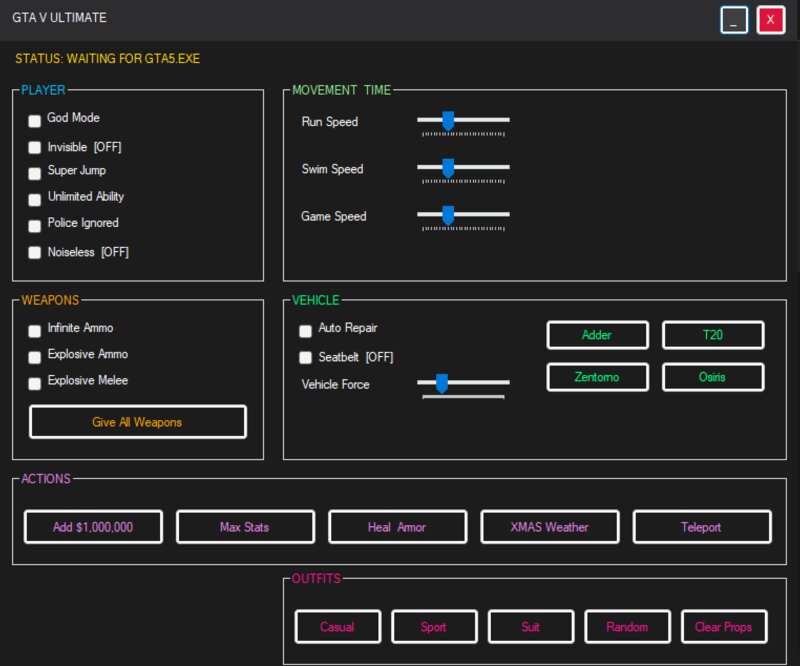Check the Police Ignored option
Viewport: 800px width, 666px height.
(35, 225)
